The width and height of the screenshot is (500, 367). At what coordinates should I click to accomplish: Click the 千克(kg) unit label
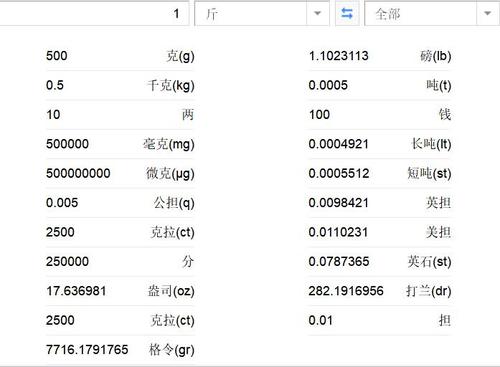171,85
